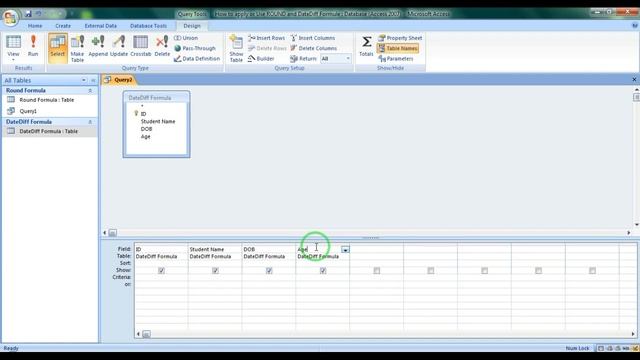Image resolution: width=640 pixels, height=360 pixels.
Task: Collapse the Round Formula group
Action: point(90,90)
